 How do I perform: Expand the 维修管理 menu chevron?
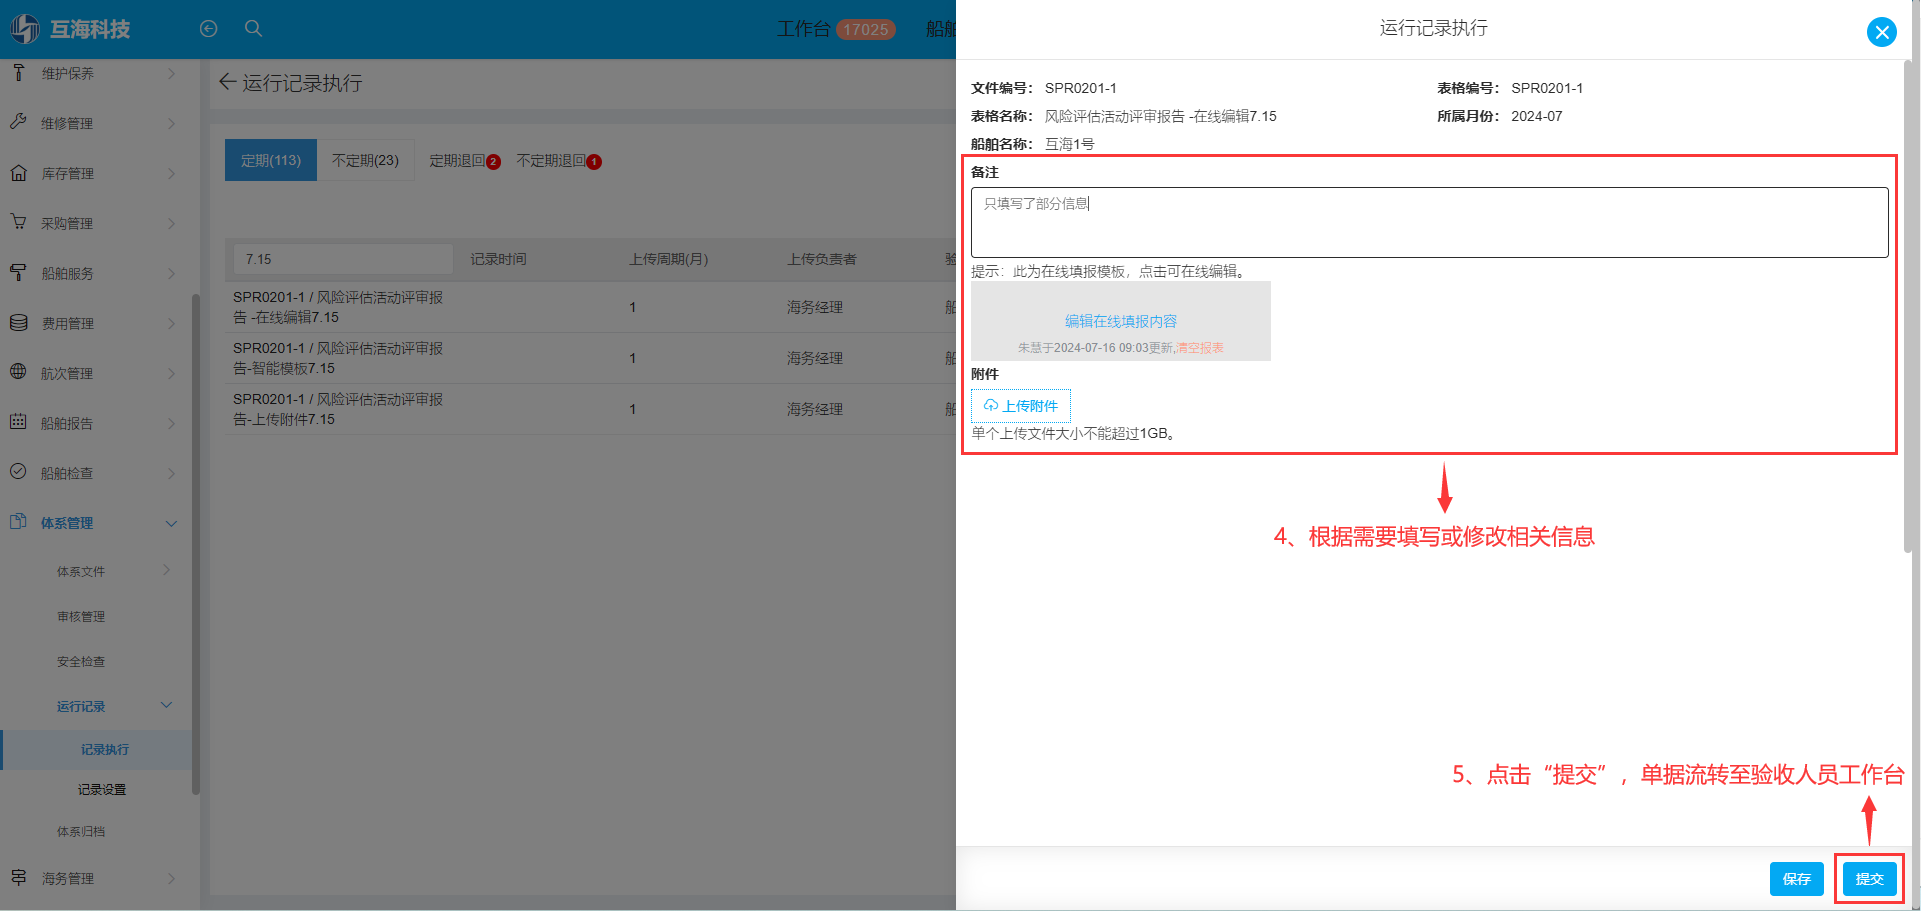(171, 123)
